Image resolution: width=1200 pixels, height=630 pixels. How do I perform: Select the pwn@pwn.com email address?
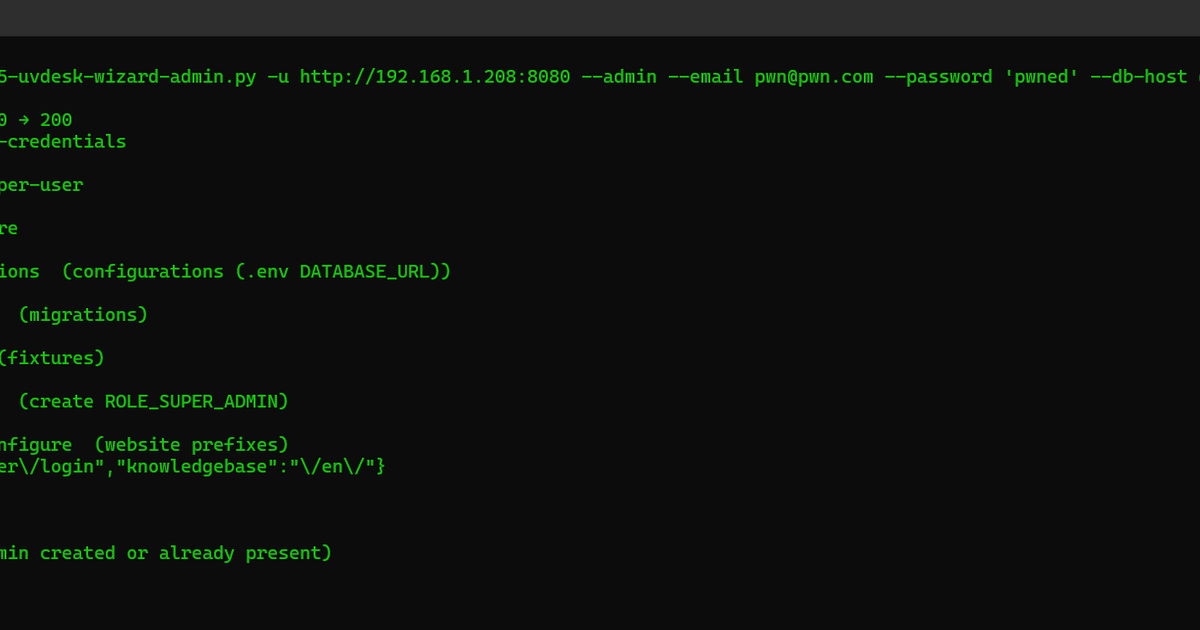coord(814,77)
